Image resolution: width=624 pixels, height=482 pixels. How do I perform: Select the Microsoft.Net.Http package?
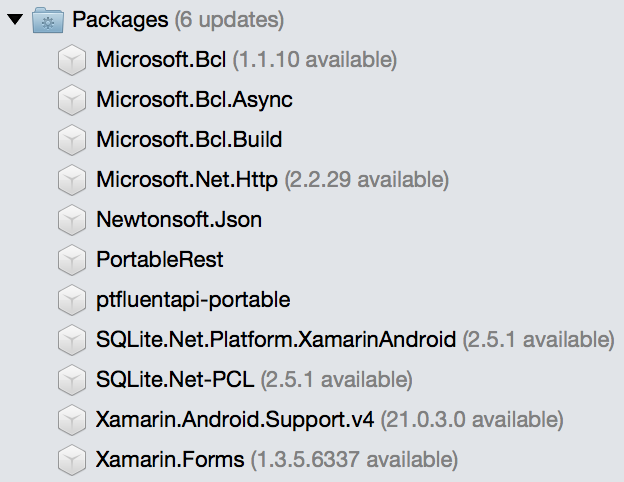click(x=187, y=180)
